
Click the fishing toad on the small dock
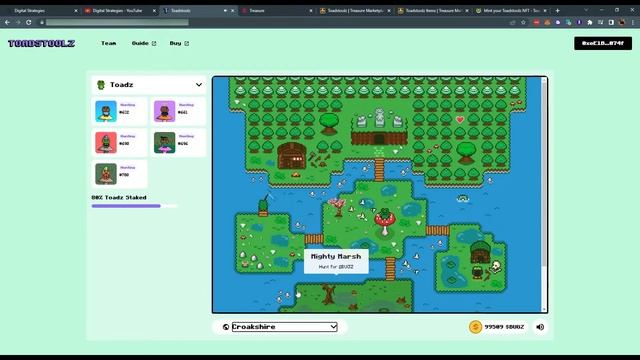pos(264,205)
